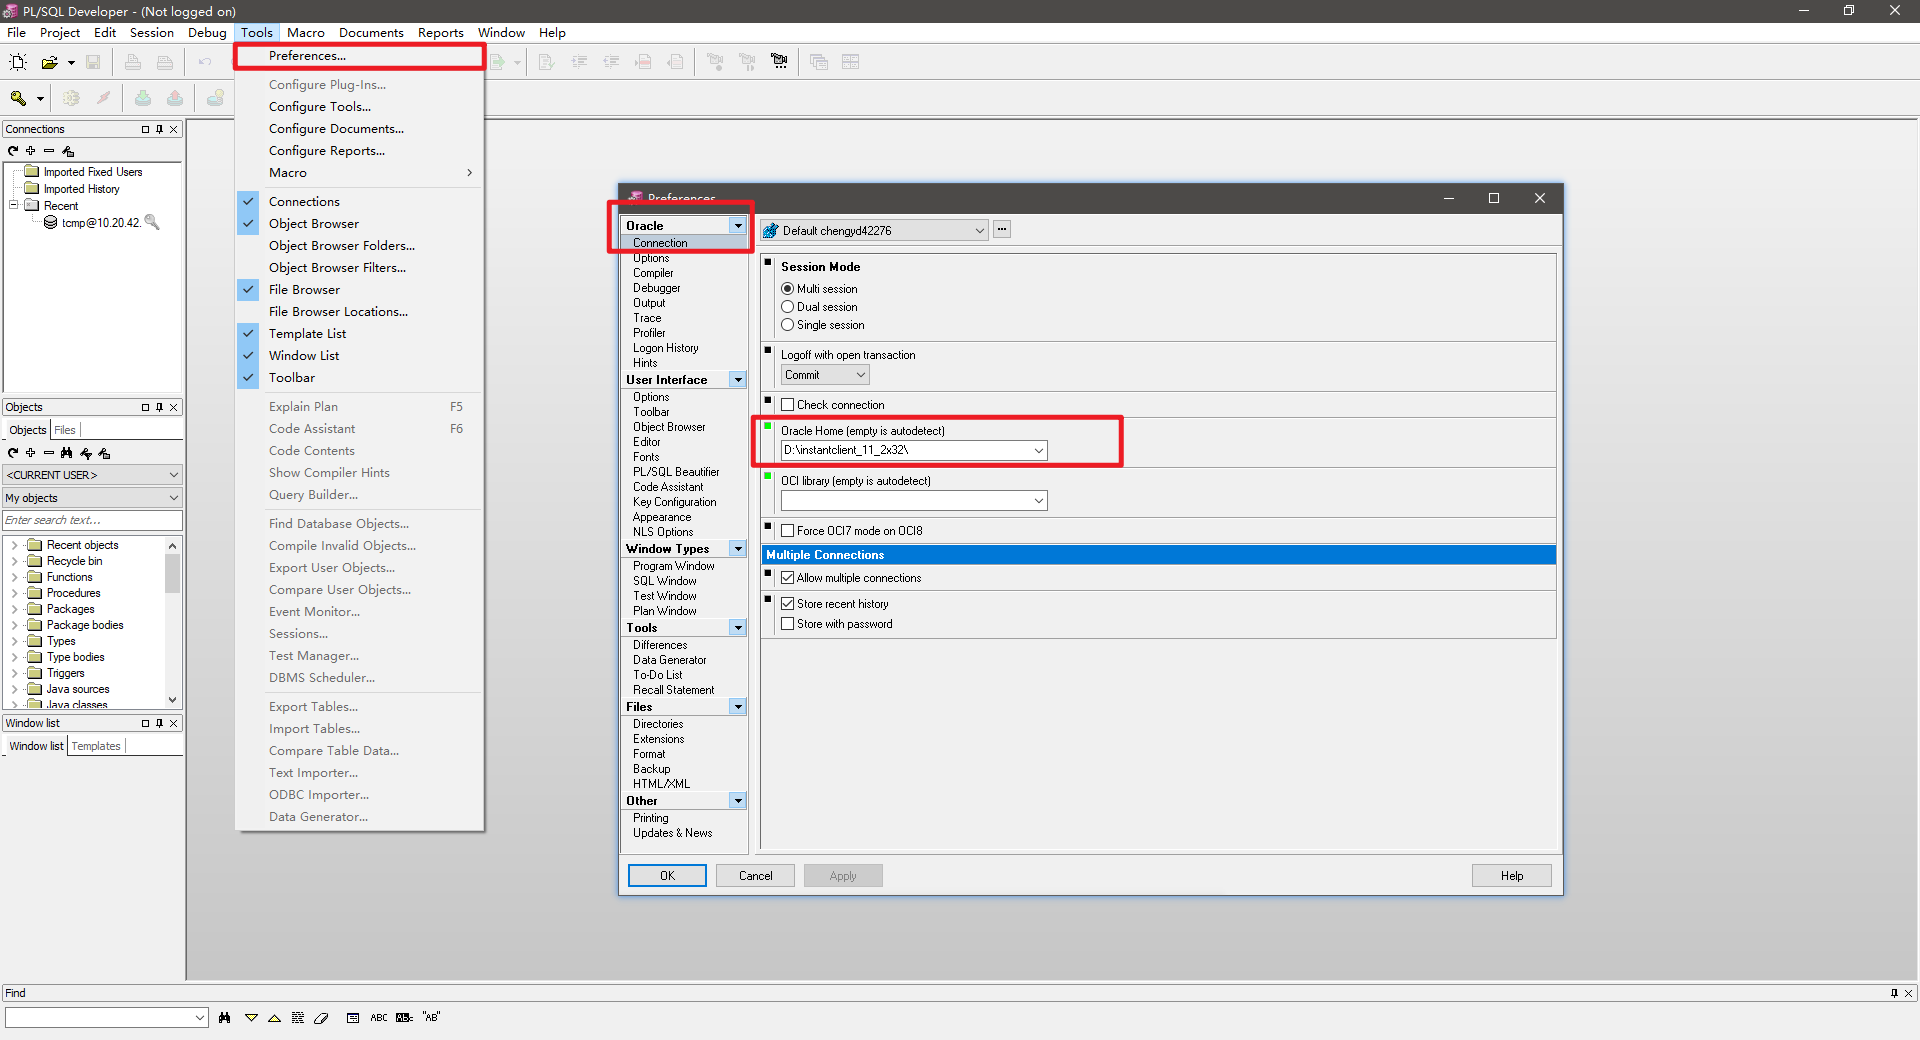Expand the Procedures folder in Objects tree
The width and height of the screenshot is (1920, 1040).
(x=14, y=593)
